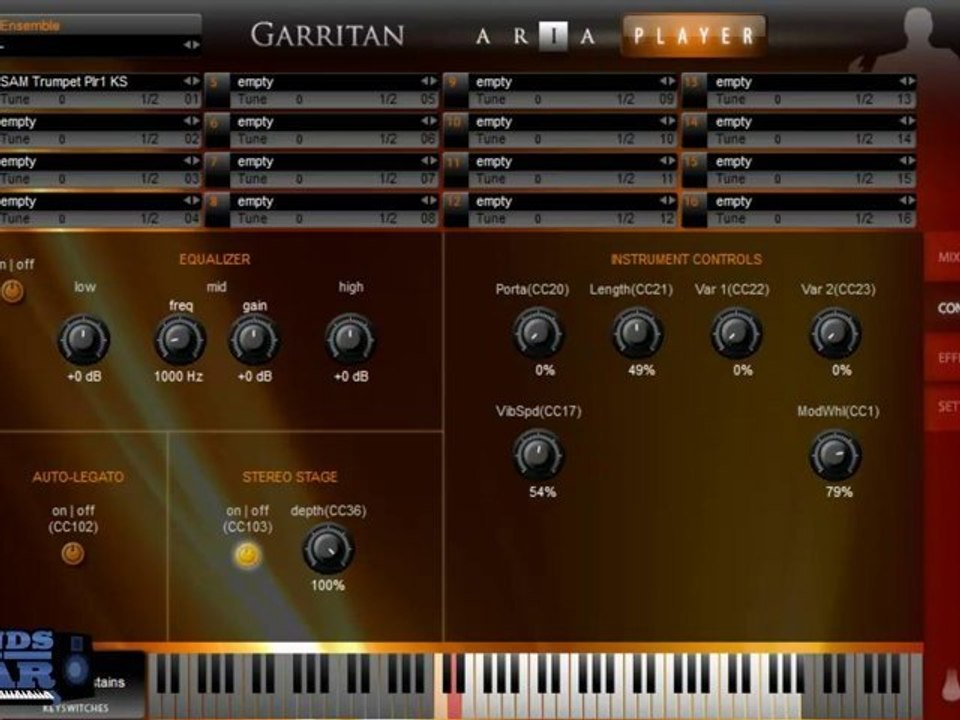Toggle the Equalizer on/off button

coord(12,291)
